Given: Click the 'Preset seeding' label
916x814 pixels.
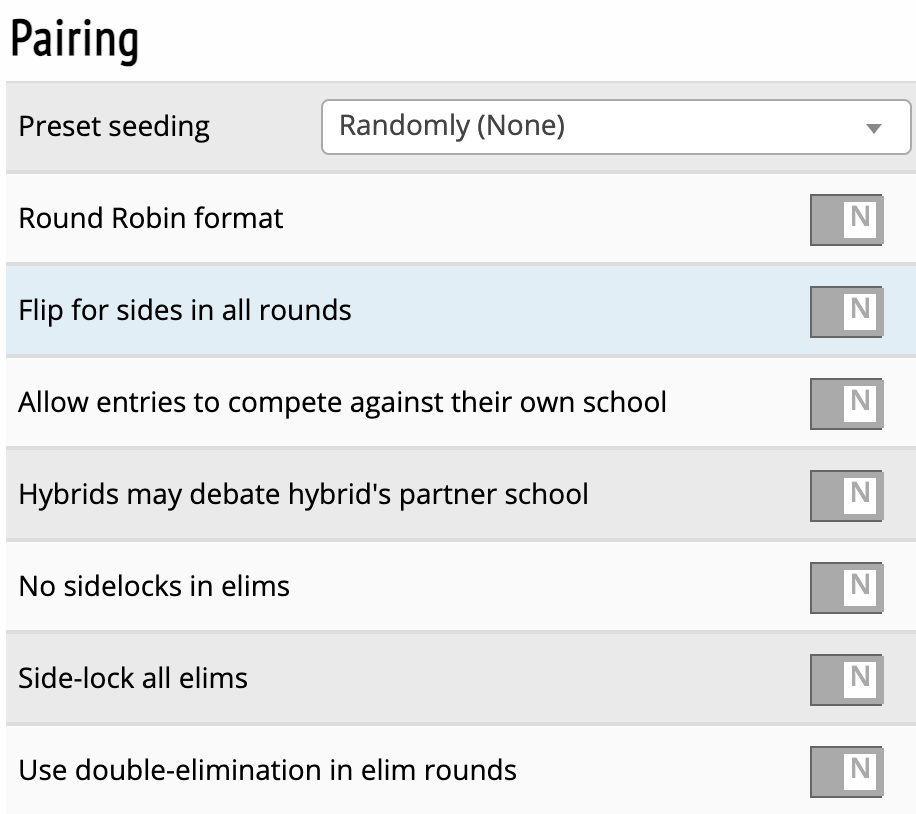Looking at the screenshot, I should click(114, 127).
